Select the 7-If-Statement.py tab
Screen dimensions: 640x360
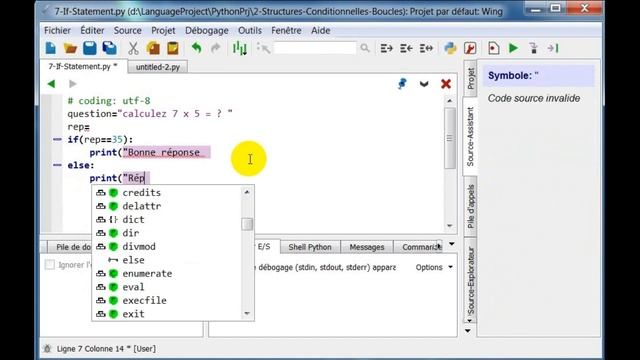coord(83,66)
